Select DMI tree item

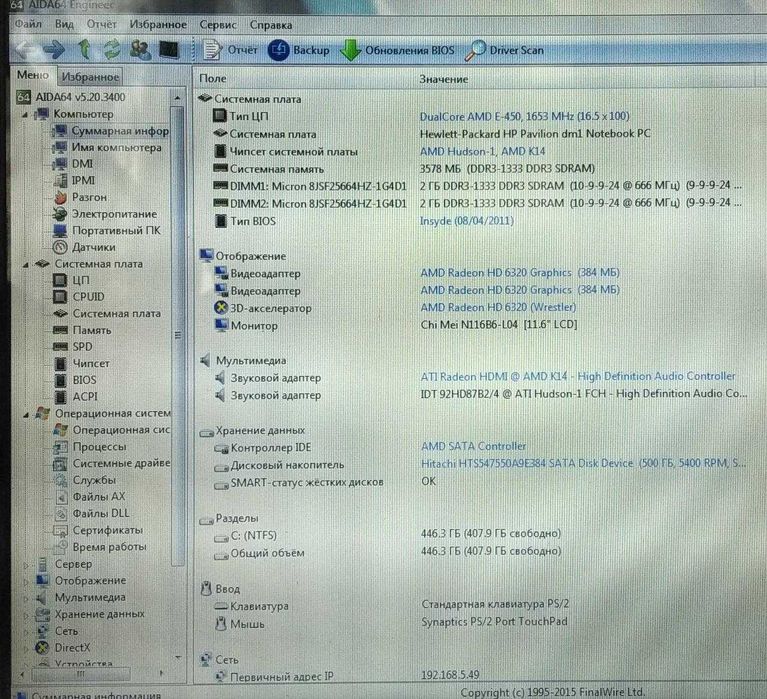point(73,164)
